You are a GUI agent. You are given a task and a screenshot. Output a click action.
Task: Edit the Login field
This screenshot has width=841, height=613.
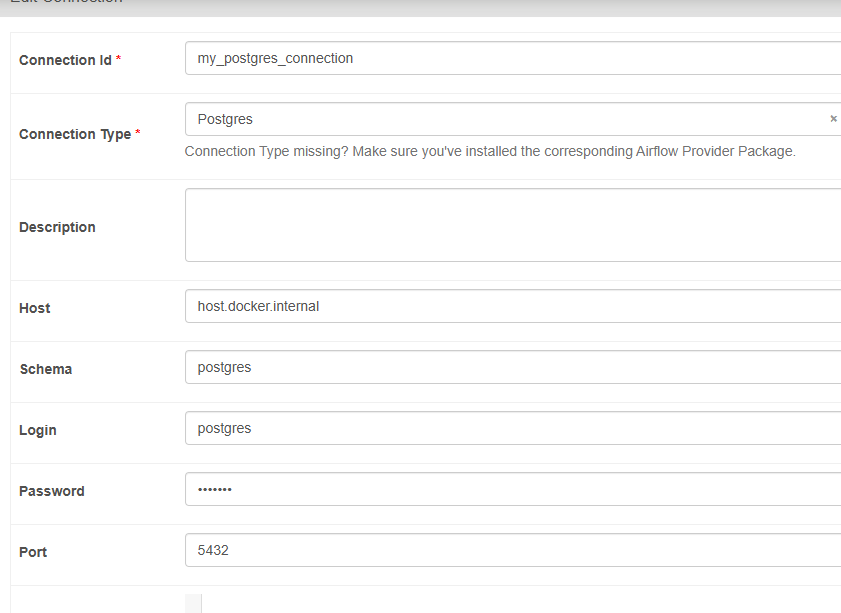513,428
